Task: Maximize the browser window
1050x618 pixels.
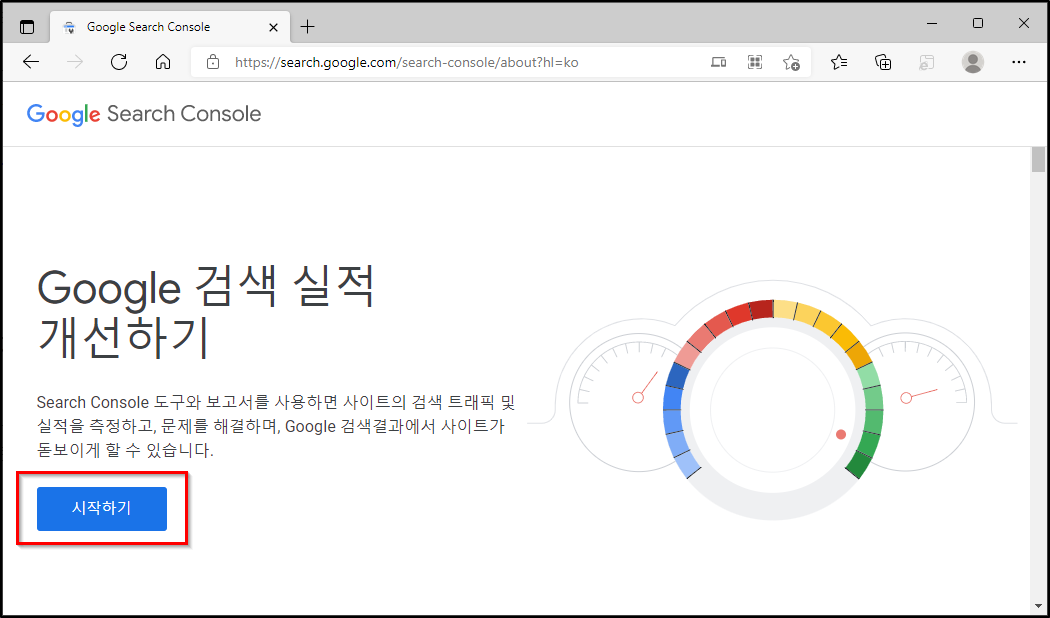Action: click(x=978, y=23)
